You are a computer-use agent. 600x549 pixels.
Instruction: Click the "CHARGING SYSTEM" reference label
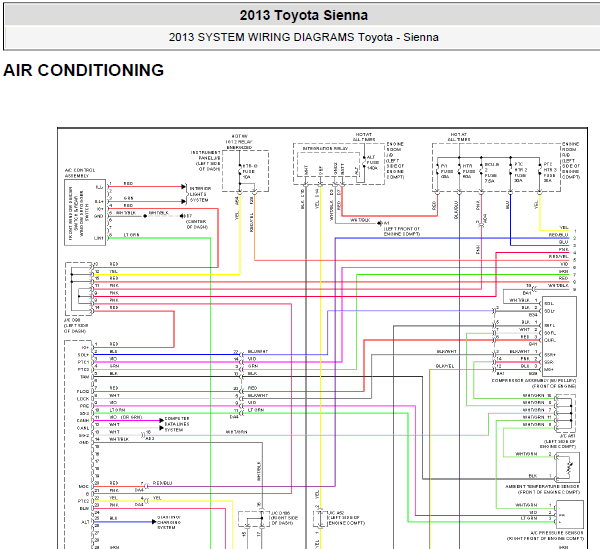[169, 525]
